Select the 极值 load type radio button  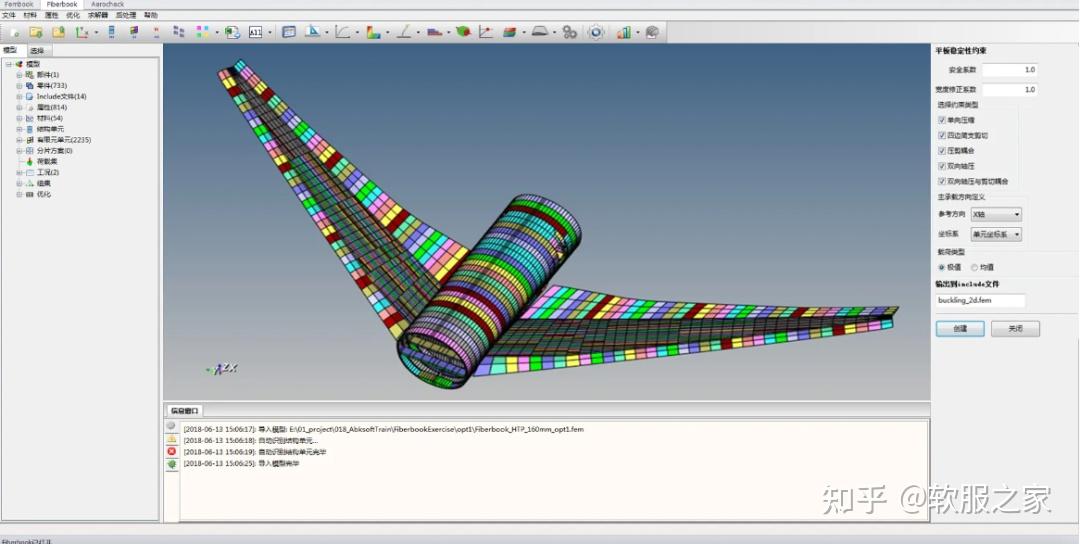[942, 267]
